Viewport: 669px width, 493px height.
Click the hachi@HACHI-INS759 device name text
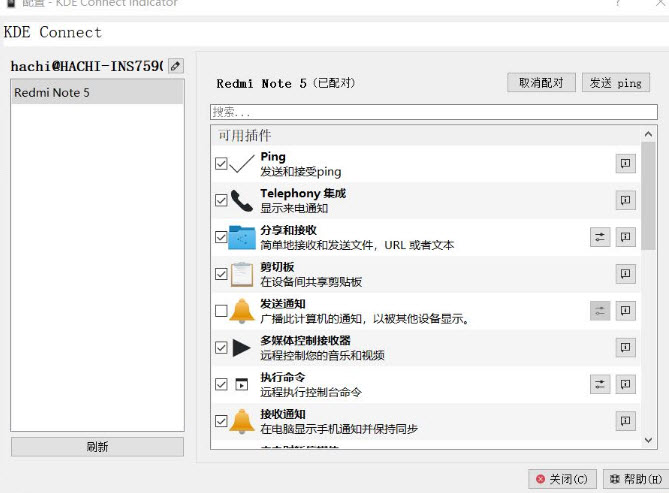(x=87, y=66)
